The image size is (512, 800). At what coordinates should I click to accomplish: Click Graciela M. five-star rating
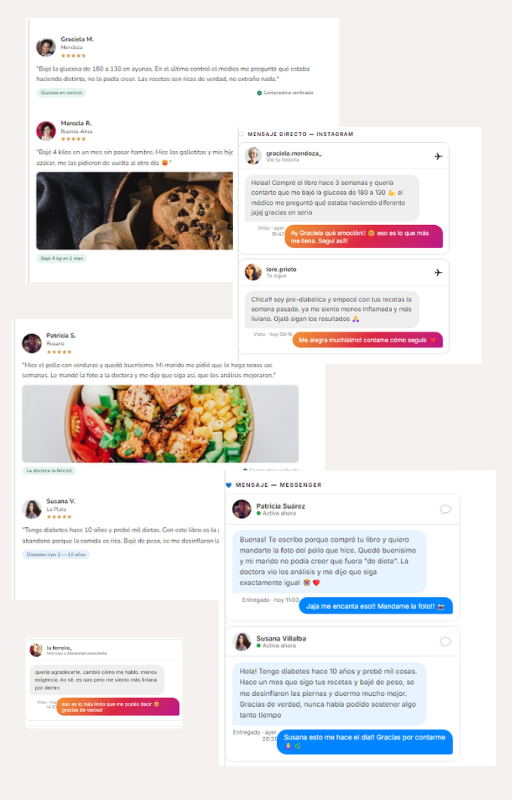point(73,56)
